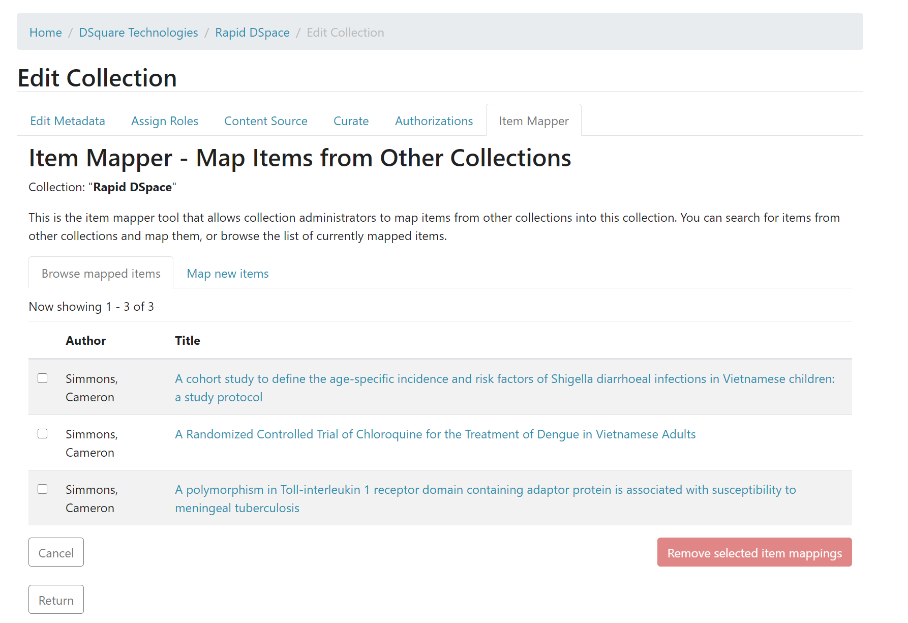This screenshot has width=908, height=623.
Task: Open the Curate tab
Action: click(x=351, y=121)
